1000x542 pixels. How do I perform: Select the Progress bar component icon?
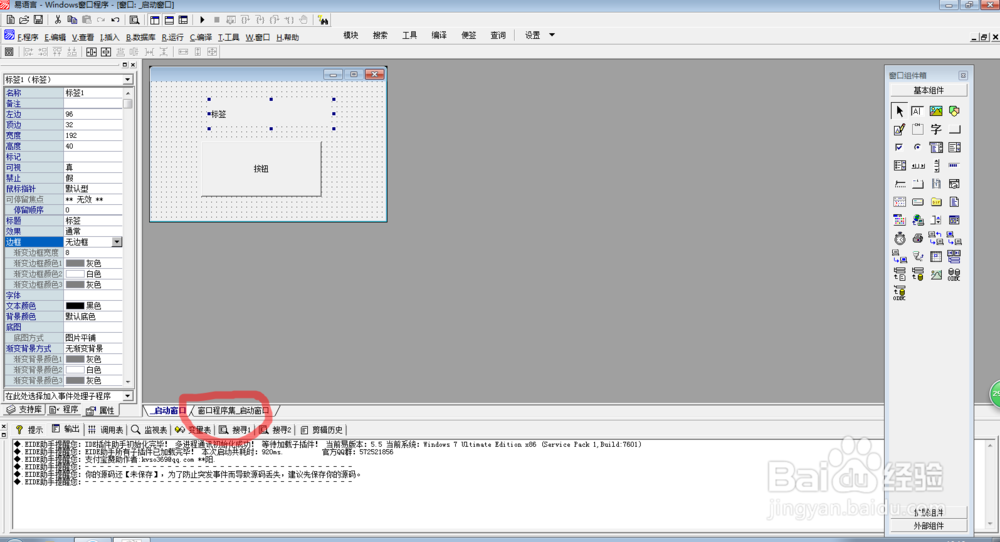pos(954,166)
